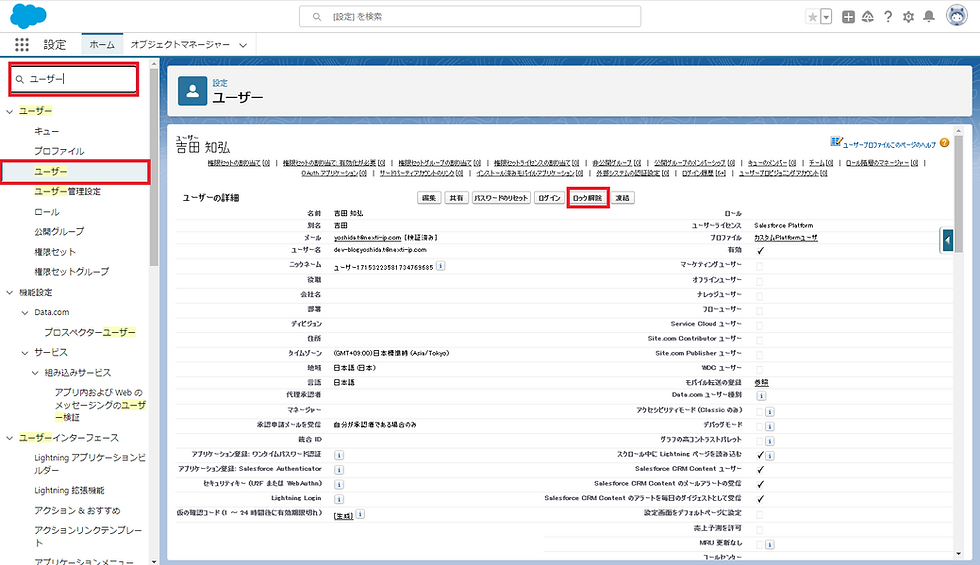Click the orange help icon for this page

pos(944,142)
